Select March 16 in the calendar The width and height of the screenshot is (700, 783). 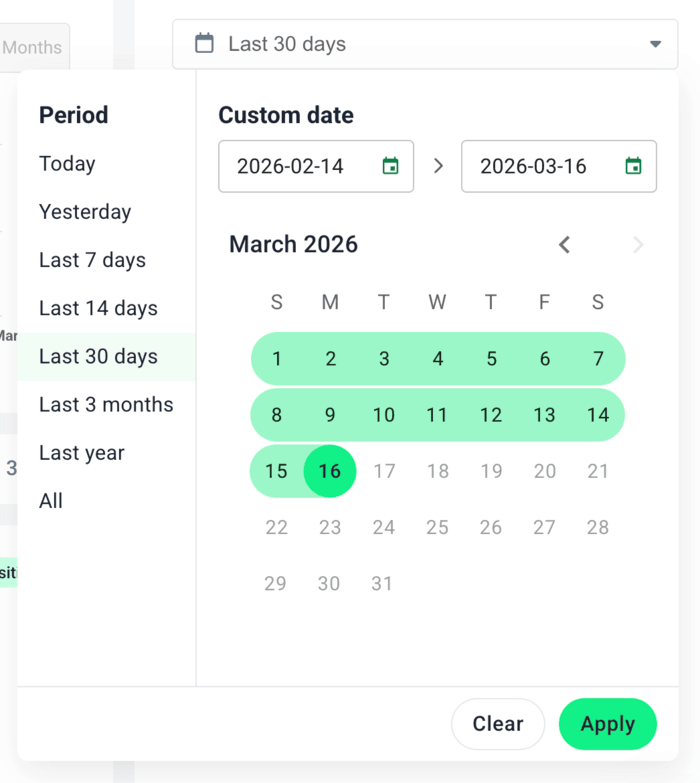330,471
